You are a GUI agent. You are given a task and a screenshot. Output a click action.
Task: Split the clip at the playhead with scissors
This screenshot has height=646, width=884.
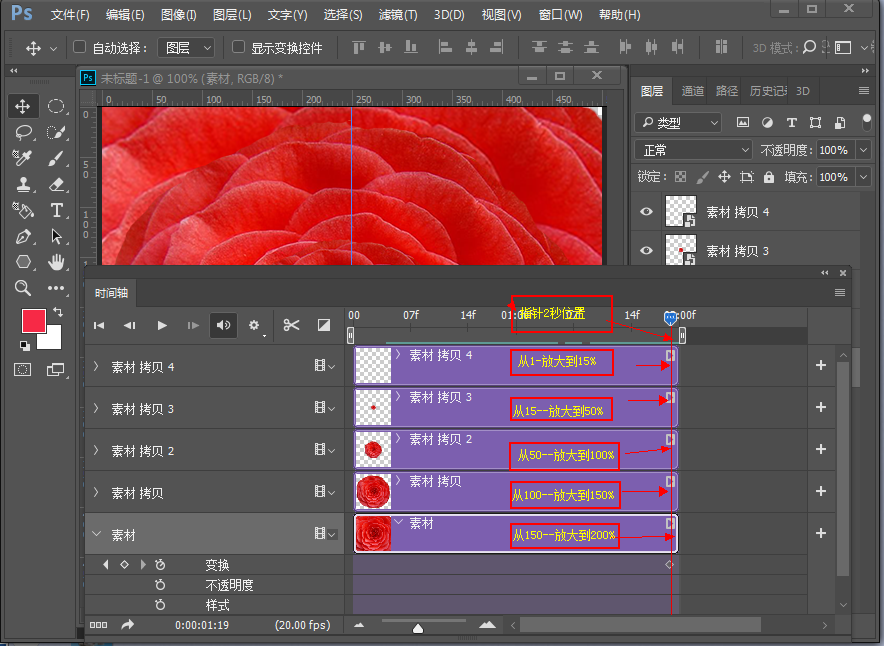click(291, 325)
